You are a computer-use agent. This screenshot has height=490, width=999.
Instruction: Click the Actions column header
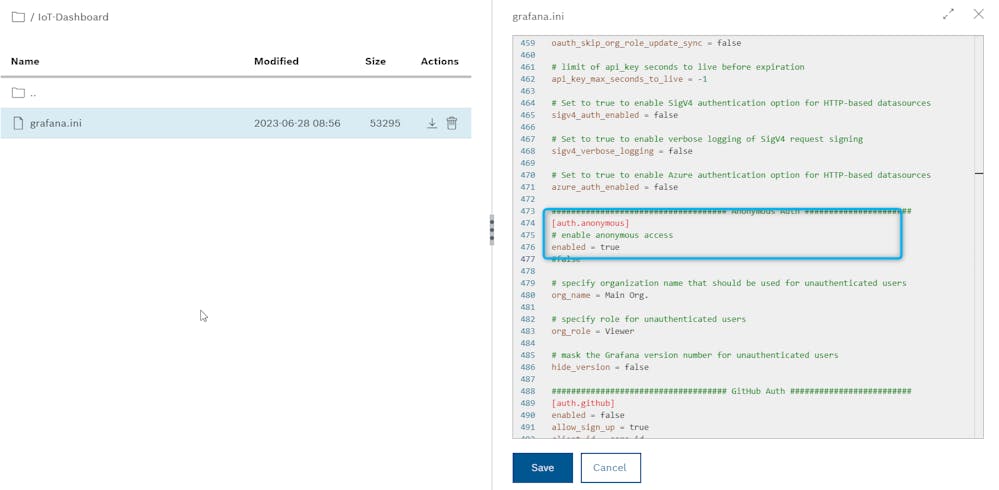tap(440, 61)
